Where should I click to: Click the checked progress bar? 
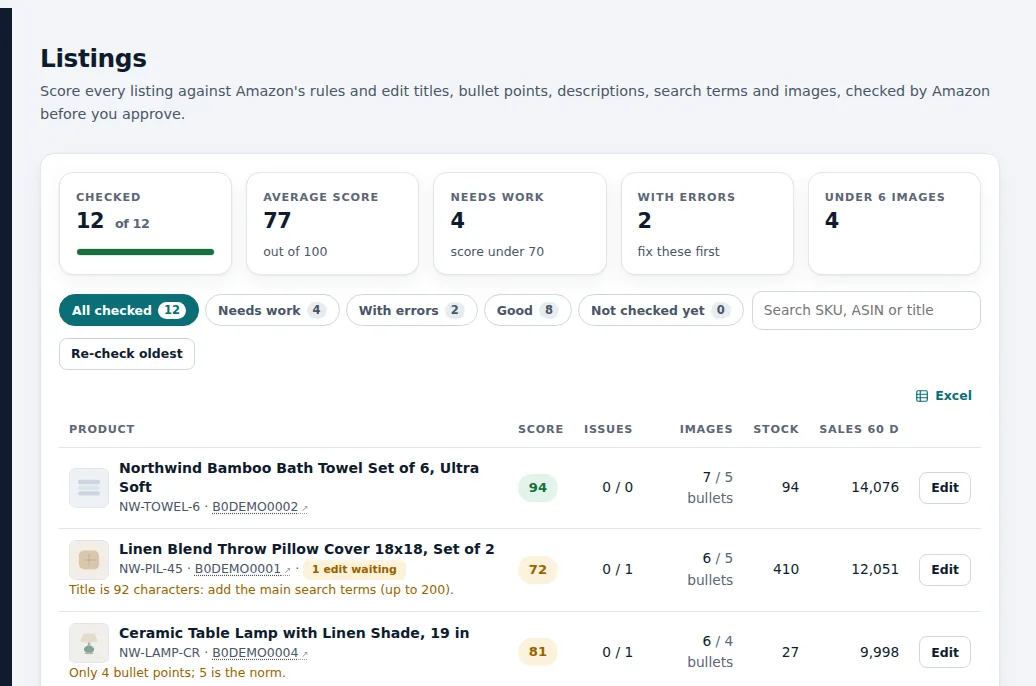[145, 252]
